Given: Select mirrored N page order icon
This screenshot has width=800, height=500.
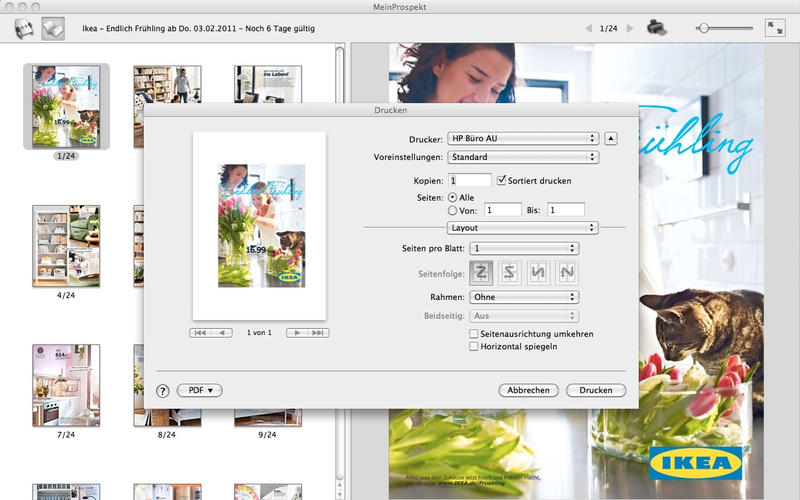Looking at the screenshot, I should tap(538, 272).
